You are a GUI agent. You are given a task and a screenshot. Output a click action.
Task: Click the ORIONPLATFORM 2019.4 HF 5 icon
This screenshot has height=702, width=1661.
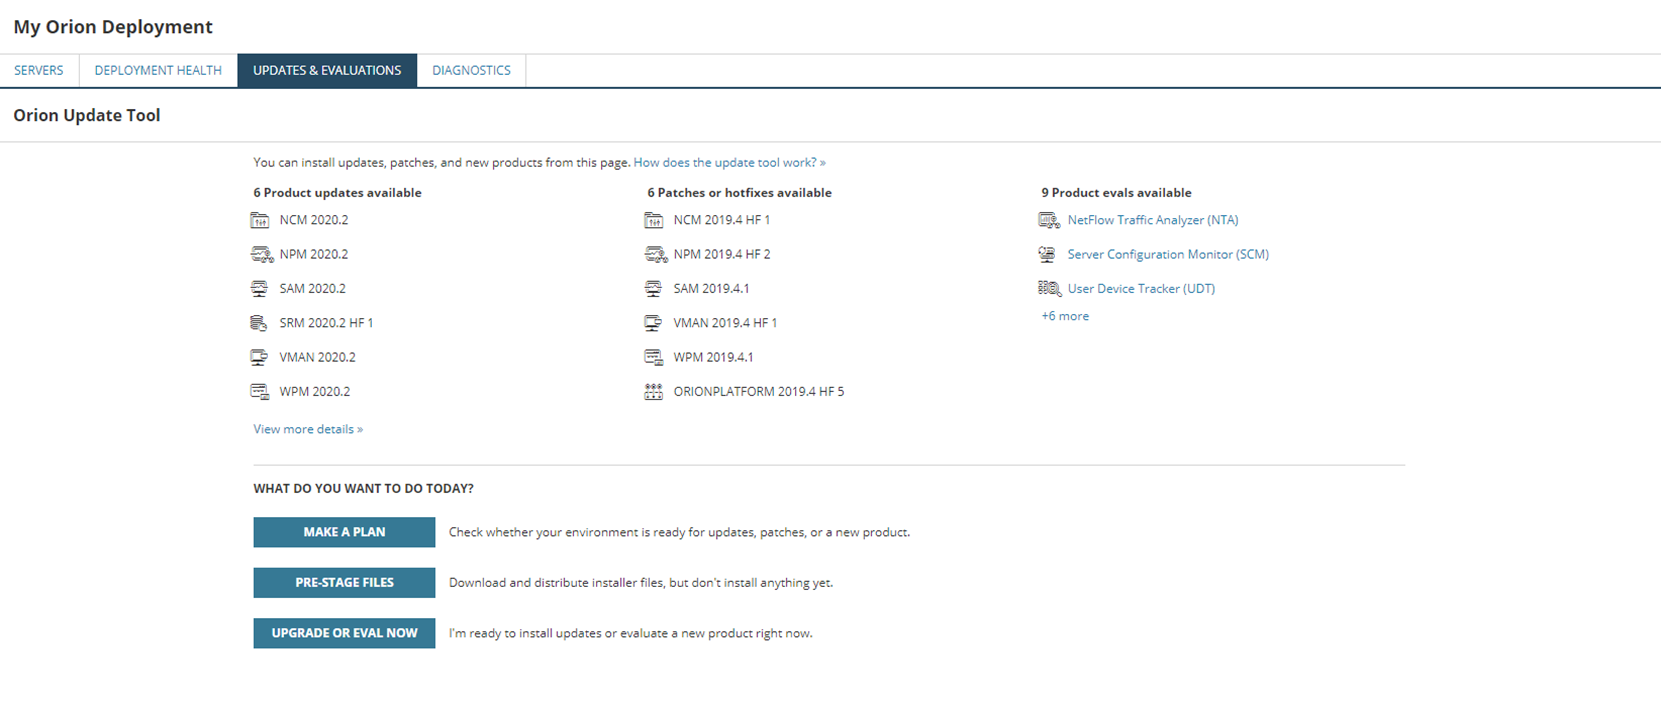click(x=654, y=392)
